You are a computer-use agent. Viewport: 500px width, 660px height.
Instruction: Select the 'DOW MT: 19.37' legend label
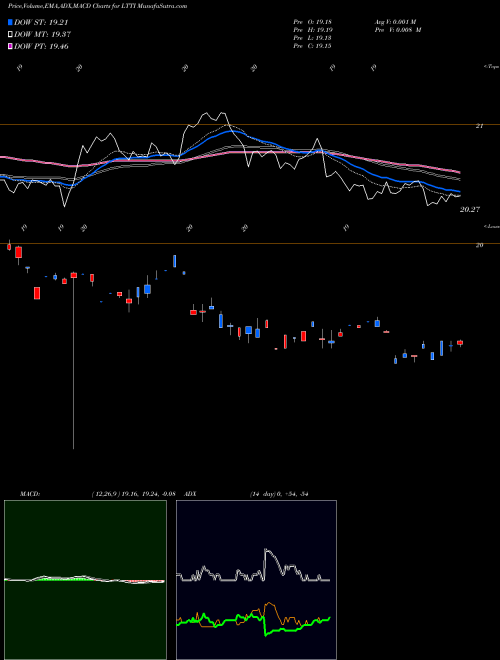[42, 35]
